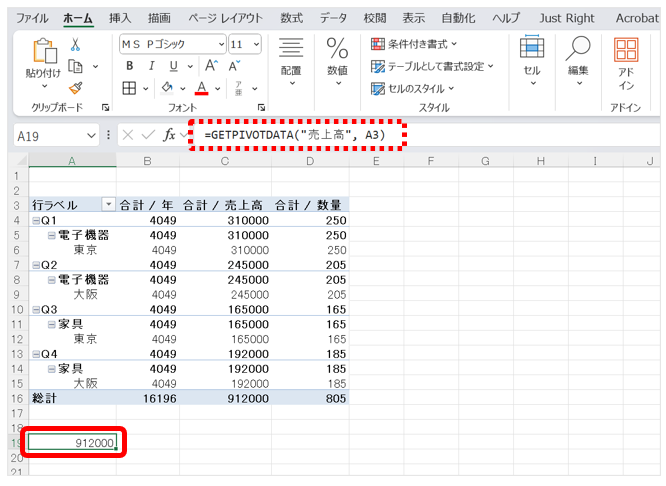Open セルのスタイル cell styles menu
Viewport: 666px width, 486px height.
click(x=412, y=88)
